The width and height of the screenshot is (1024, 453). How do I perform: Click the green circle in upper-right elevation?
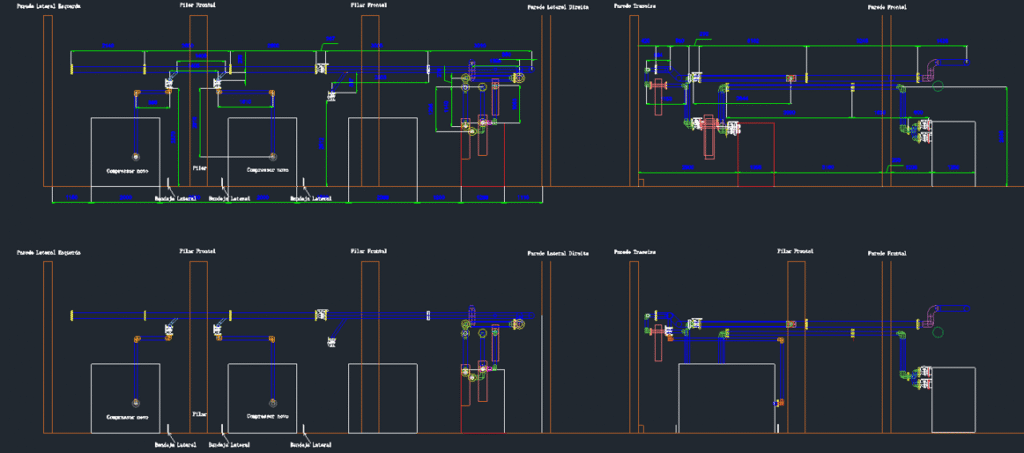click(x=937, y=86)
